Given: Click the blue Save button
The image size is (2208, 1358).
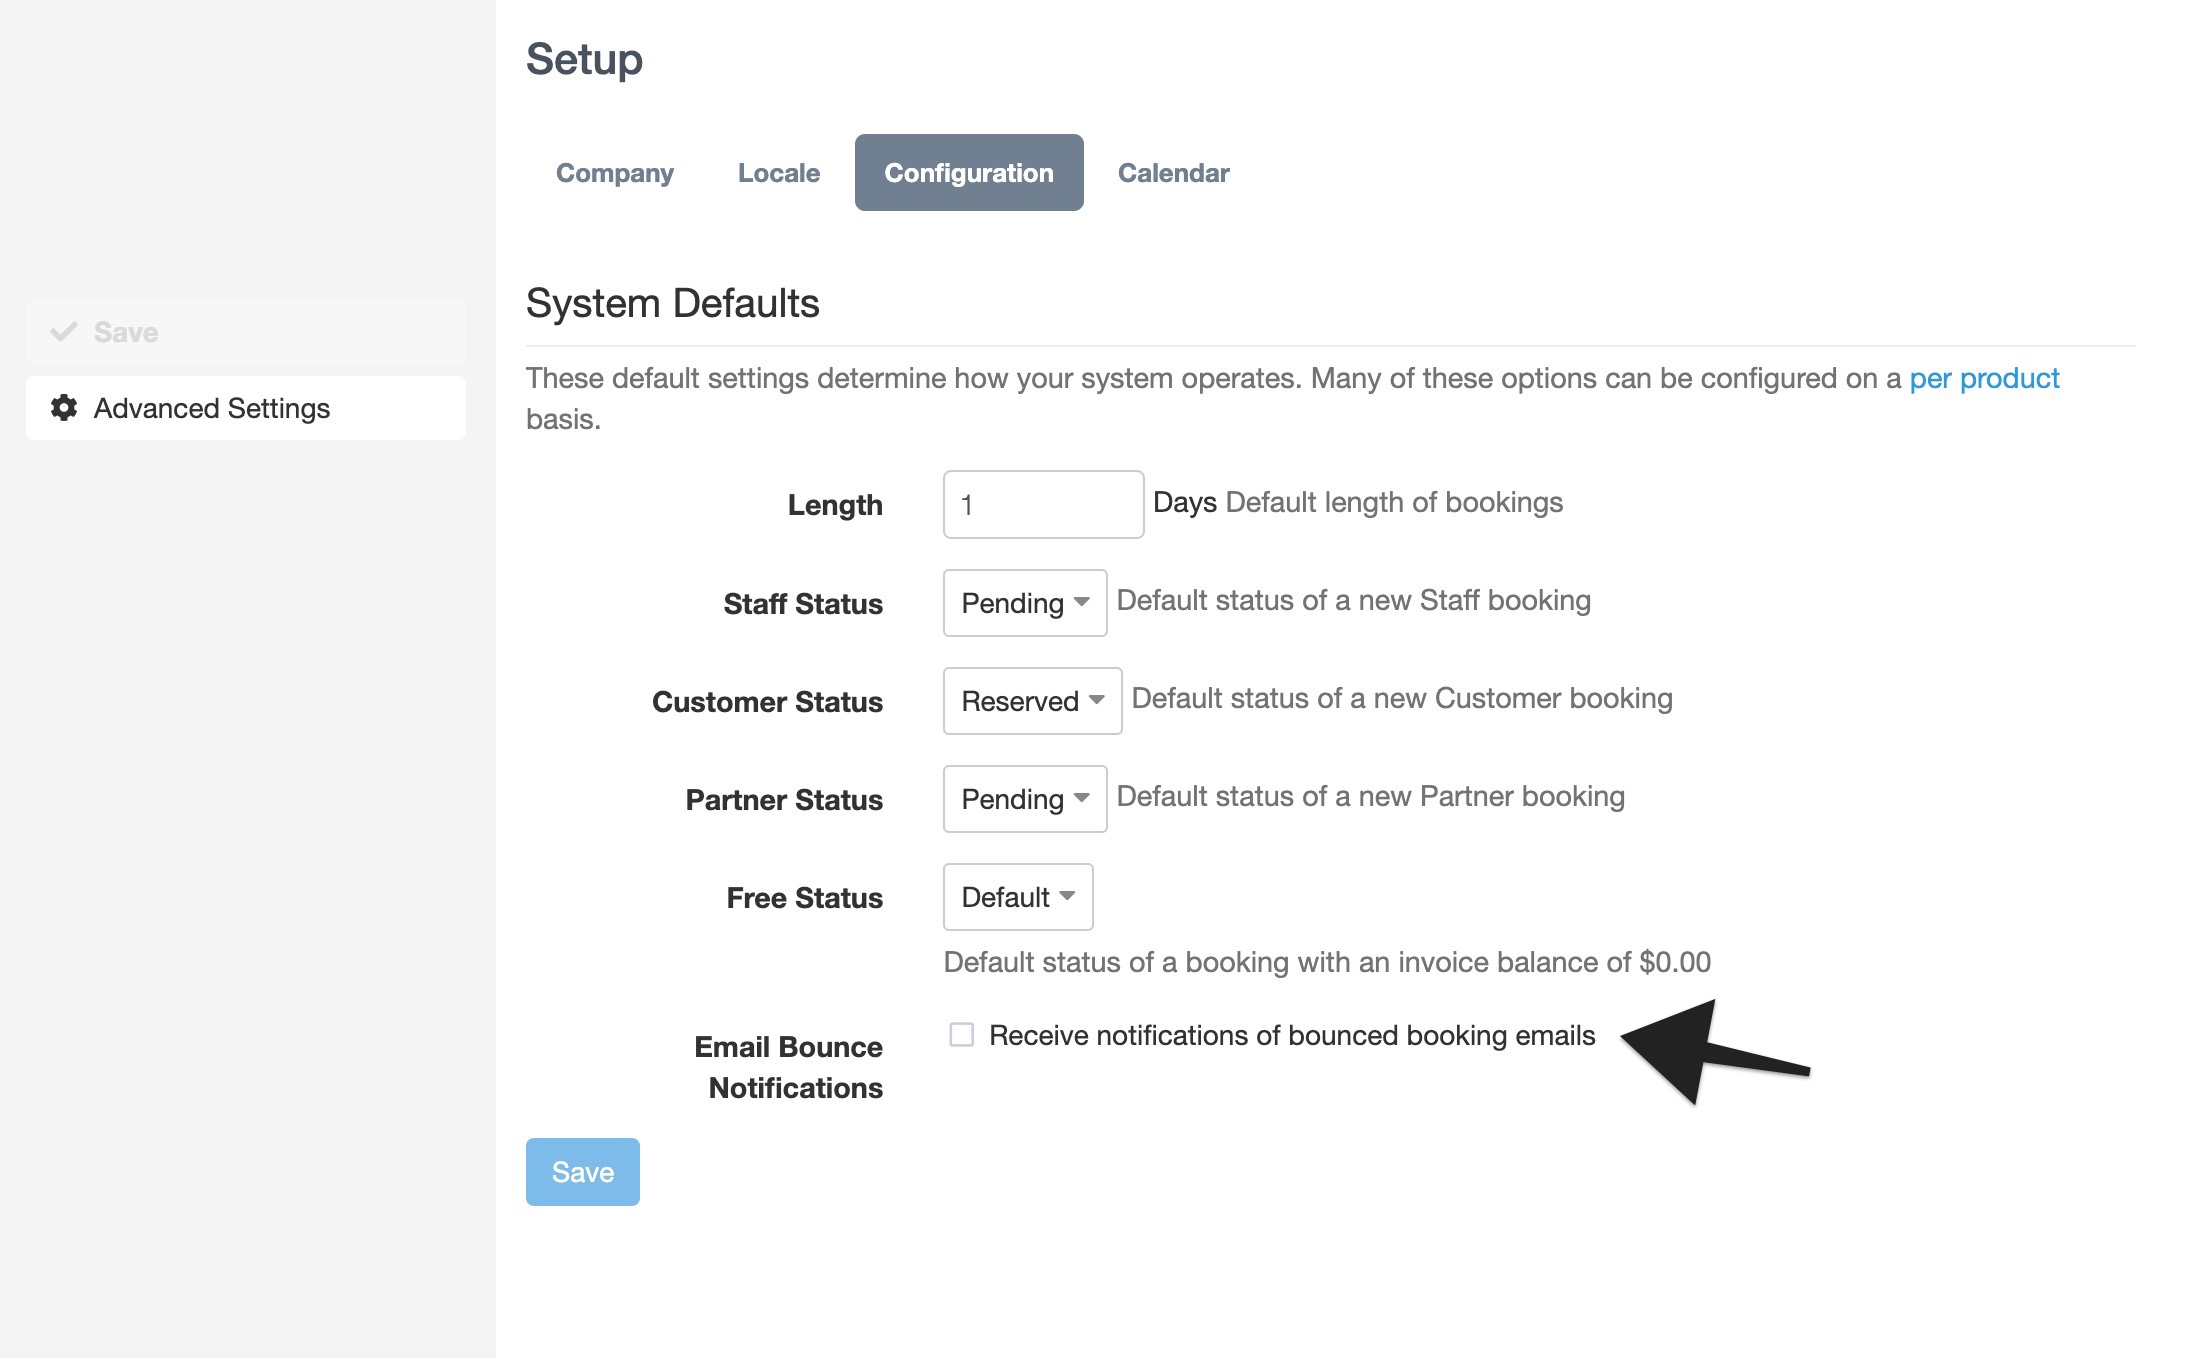Looking at the screenshot, I should pos(583,1172).
